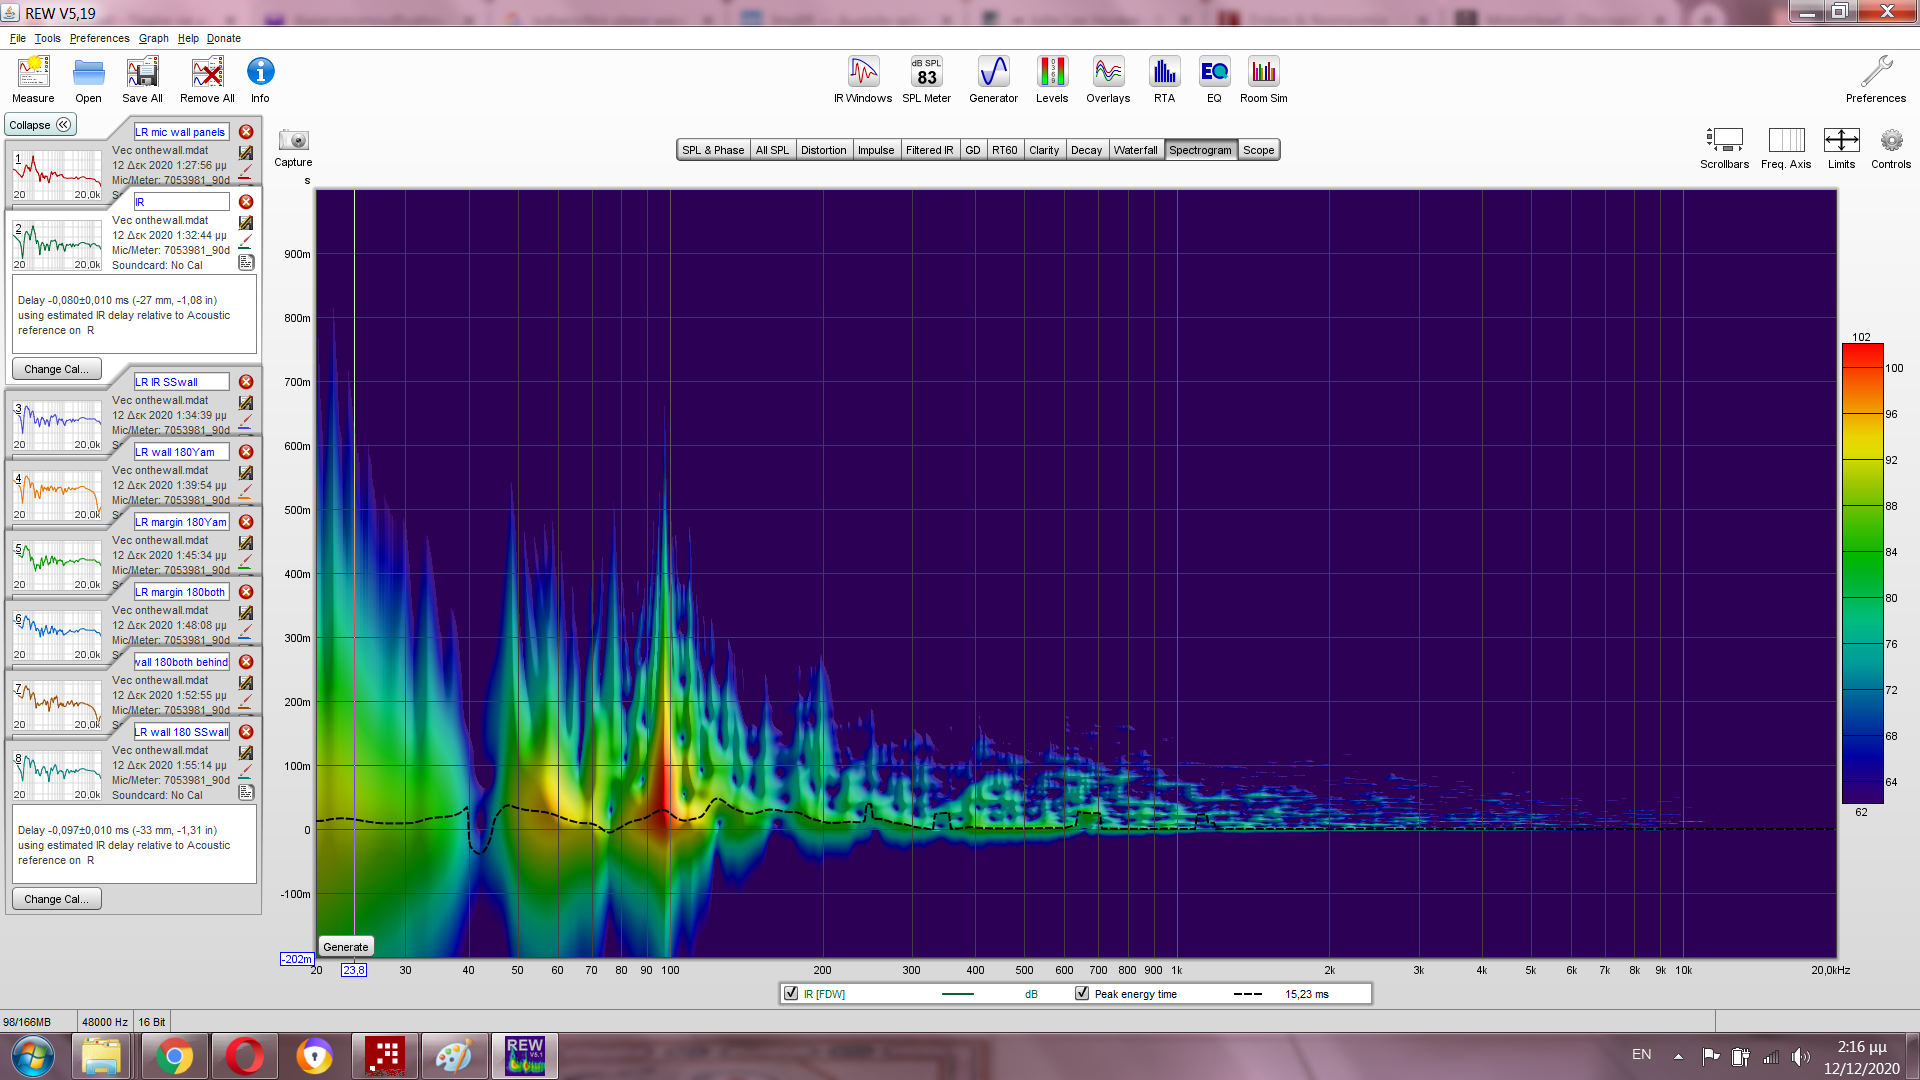The width and height of the screenshot is (1920, 1080).
Task: Toggle the IR [FDW] checkbox
Action: pos(792,993)
